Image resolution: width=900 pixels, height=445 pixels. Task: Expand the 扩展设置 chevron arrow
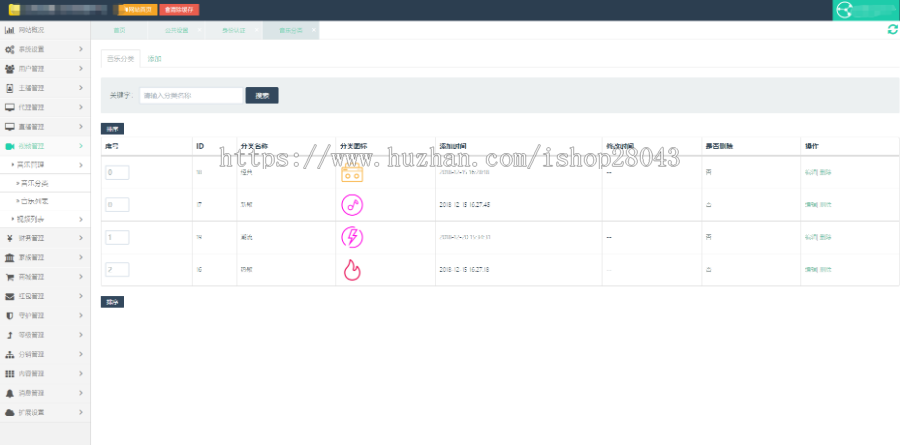pos(81,412)
